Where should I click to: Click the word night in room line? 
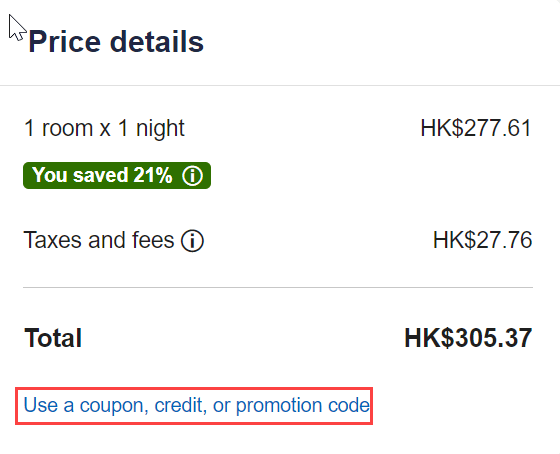(160, 129)
